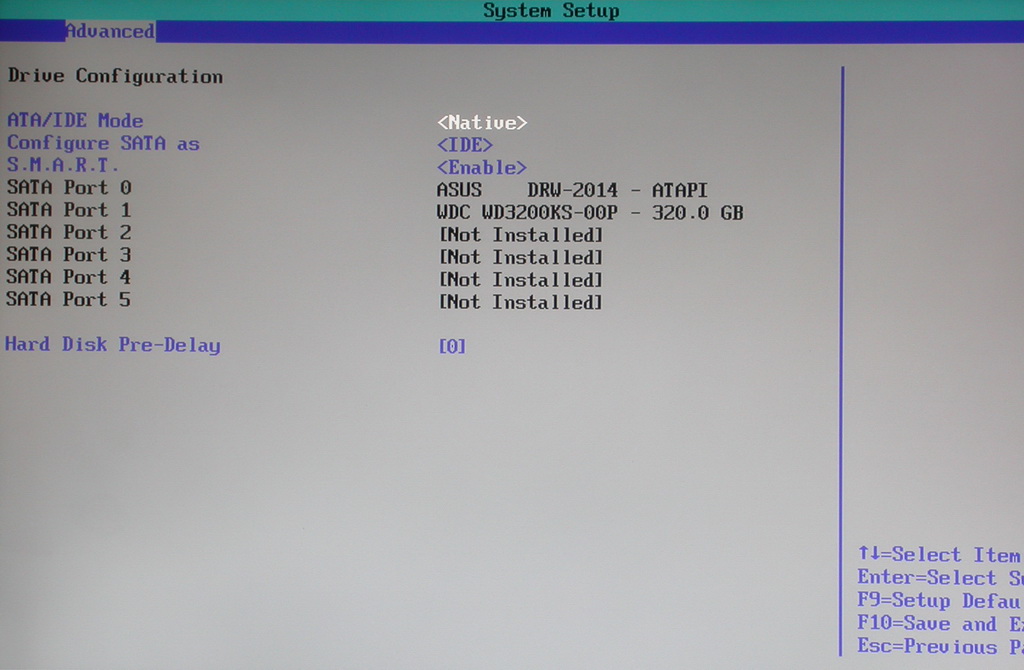Viewport: 1024px width, 670px height.
Task: Click SATA Port 2's [Not Installed] value
Action: coord(520,234)
